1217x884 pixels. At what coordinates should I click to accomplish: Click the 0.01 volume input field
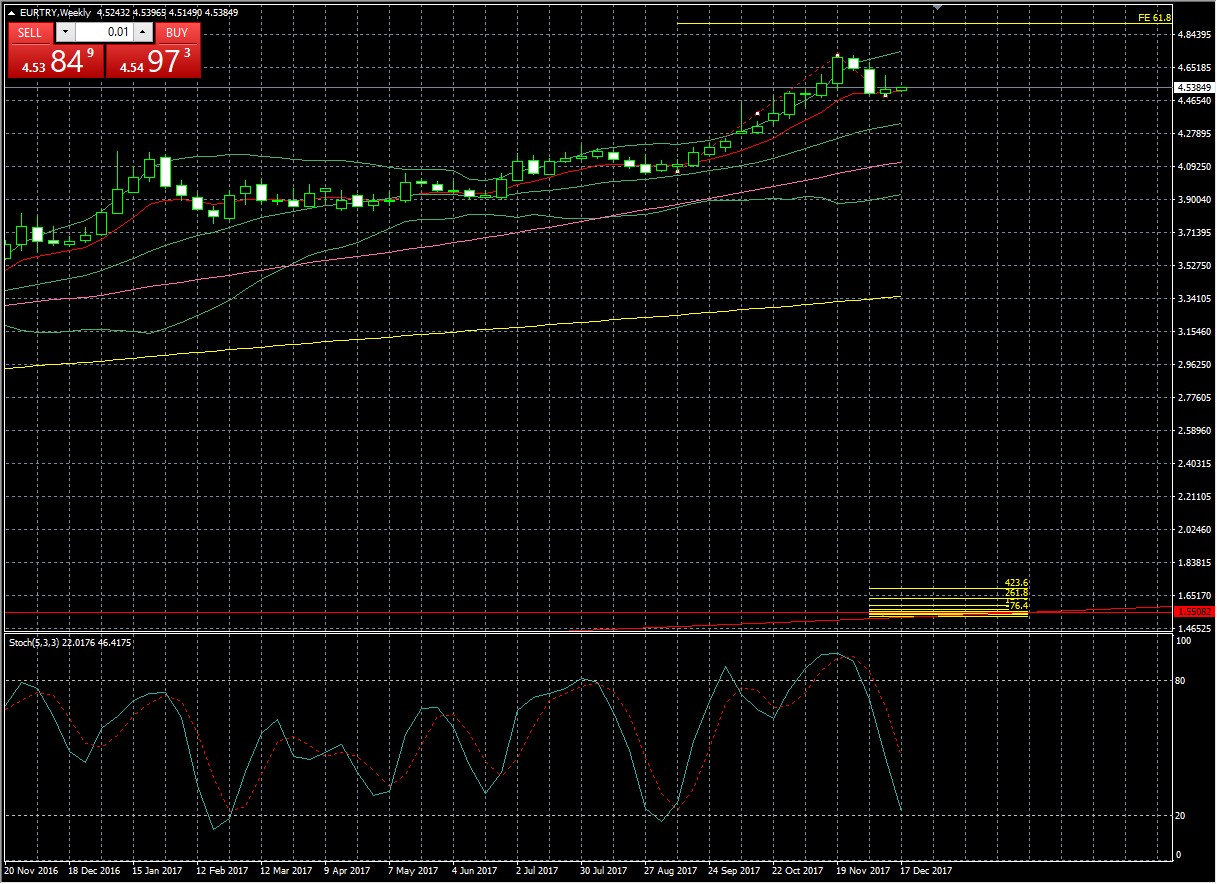104,32
